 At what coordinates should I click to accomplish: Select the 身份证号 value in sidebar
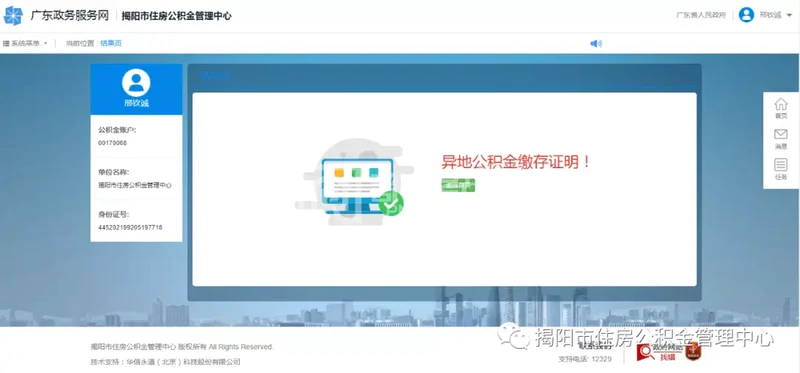tap(130, 228)
